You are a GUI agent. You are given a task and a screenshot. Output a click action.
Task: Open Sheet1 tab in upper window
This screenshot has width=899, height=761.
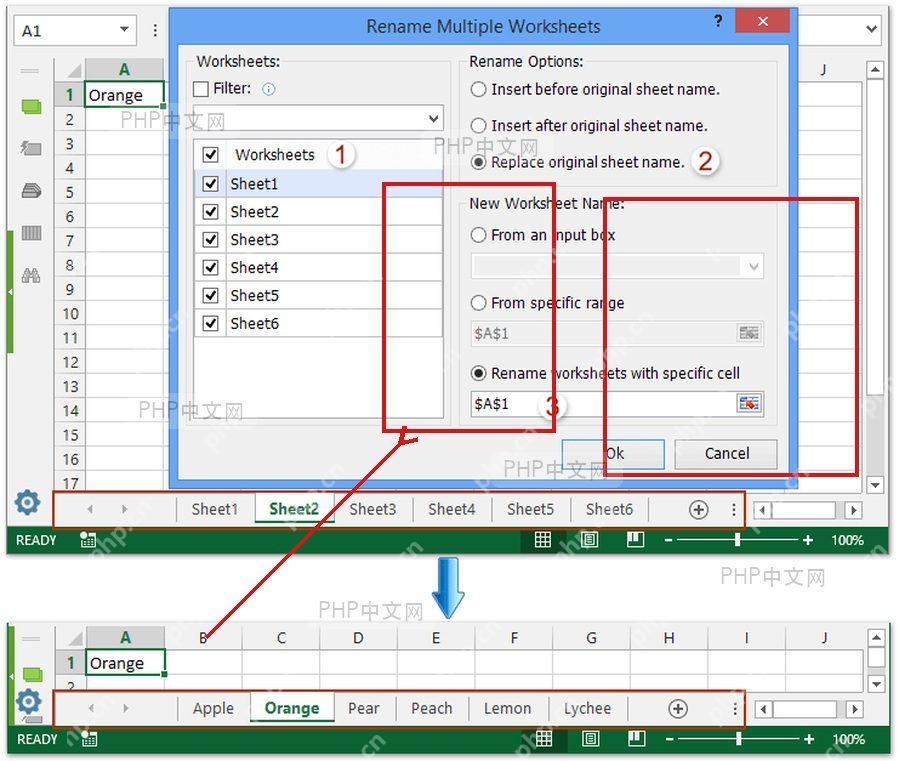214,509
